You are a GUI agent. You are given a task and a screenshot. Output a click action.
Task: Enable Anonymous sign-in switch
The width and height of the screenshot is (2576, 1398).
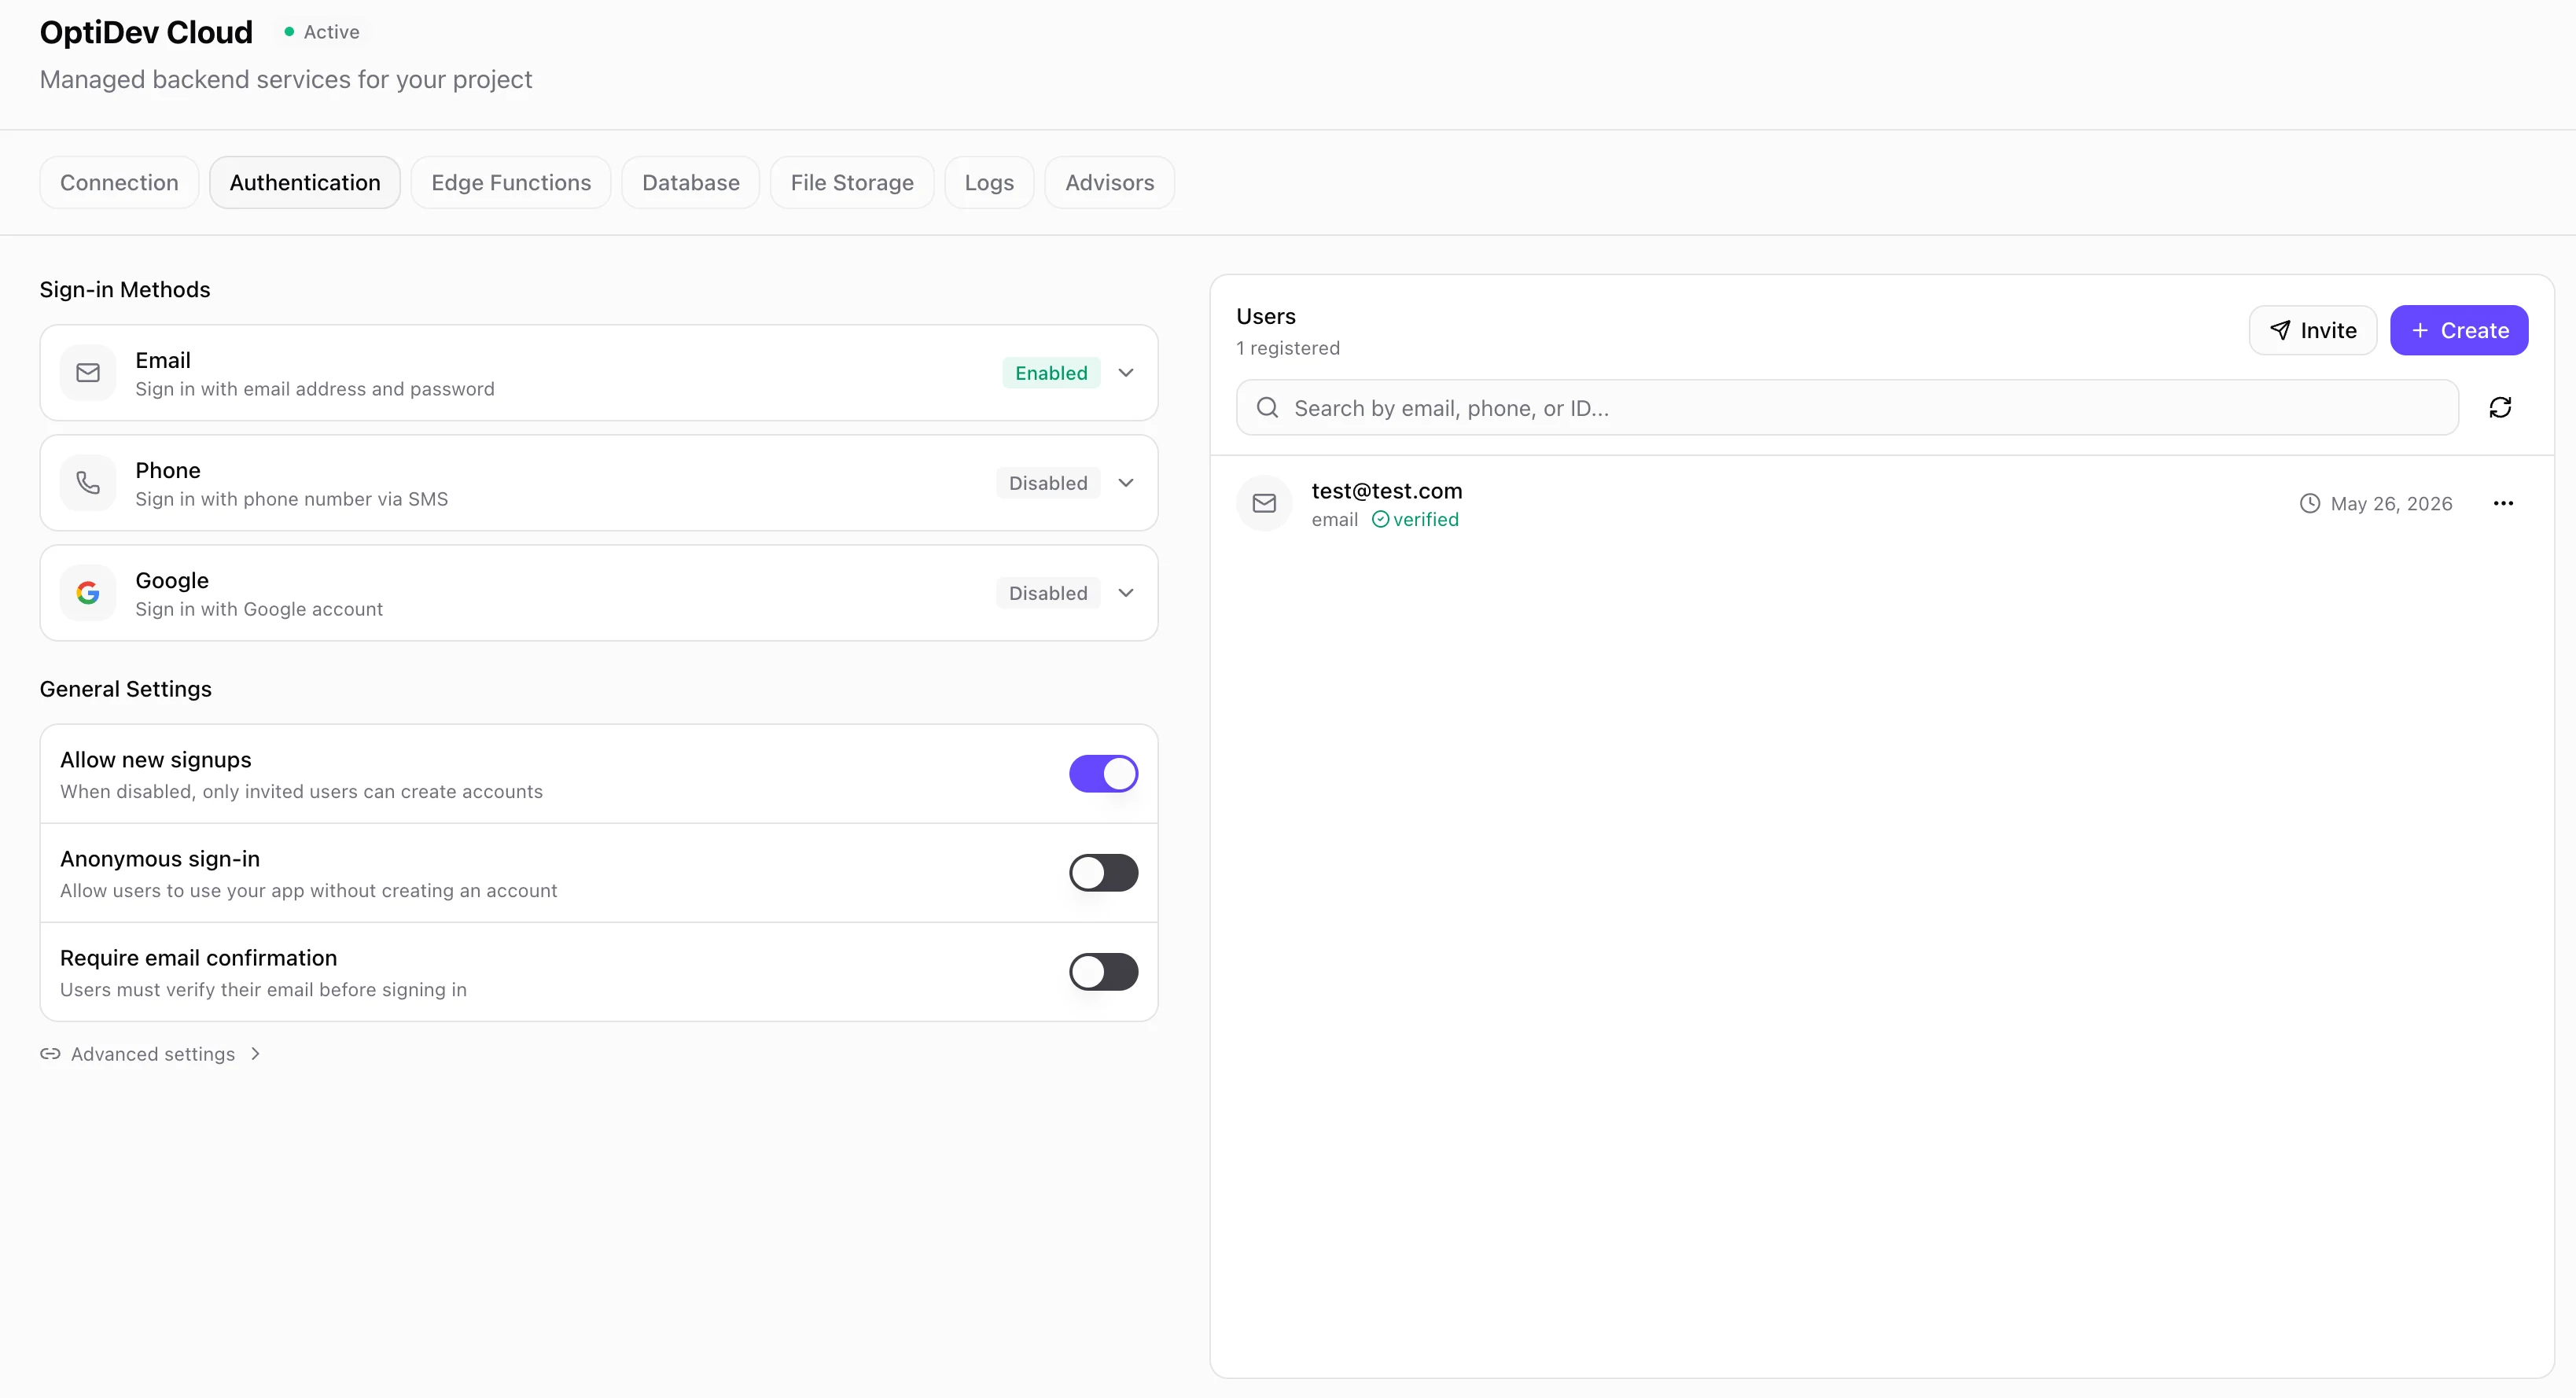click(1103, 873)
